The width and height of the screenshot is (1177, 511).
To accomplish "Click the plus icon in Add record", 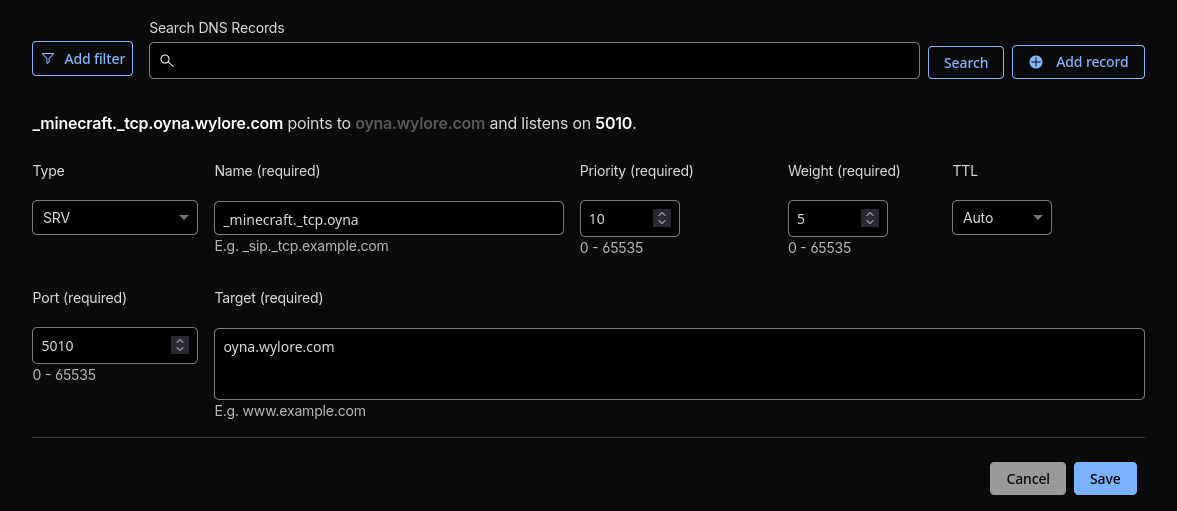I will tap(1036, 62).
